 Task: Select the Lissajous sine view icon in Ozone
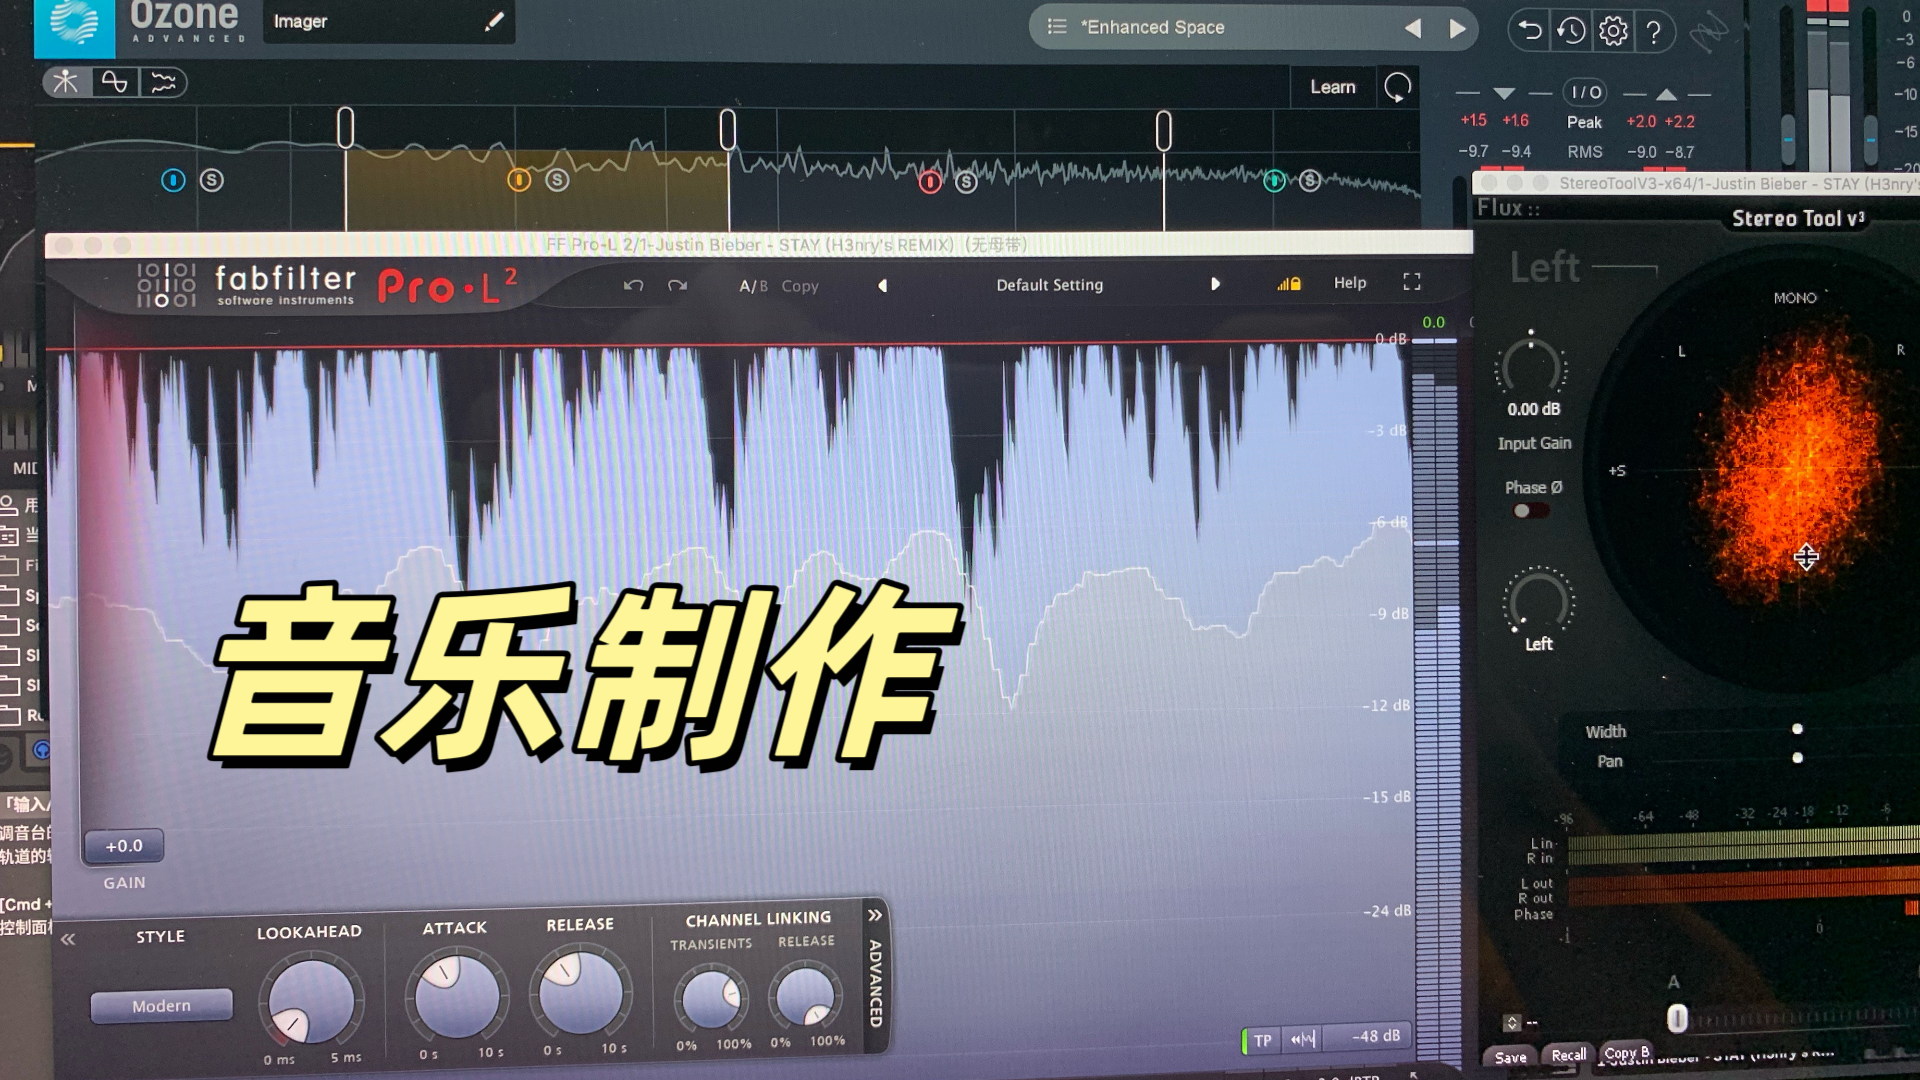(x=117, y=83)
